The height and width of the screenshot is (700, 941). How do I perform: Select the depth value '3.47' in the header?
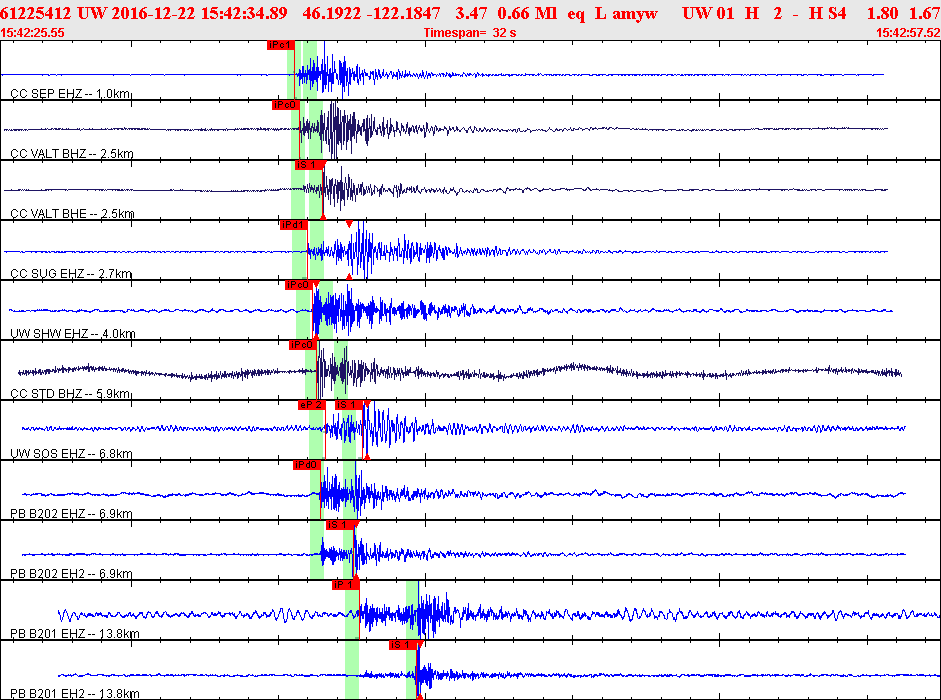point(471,13)
